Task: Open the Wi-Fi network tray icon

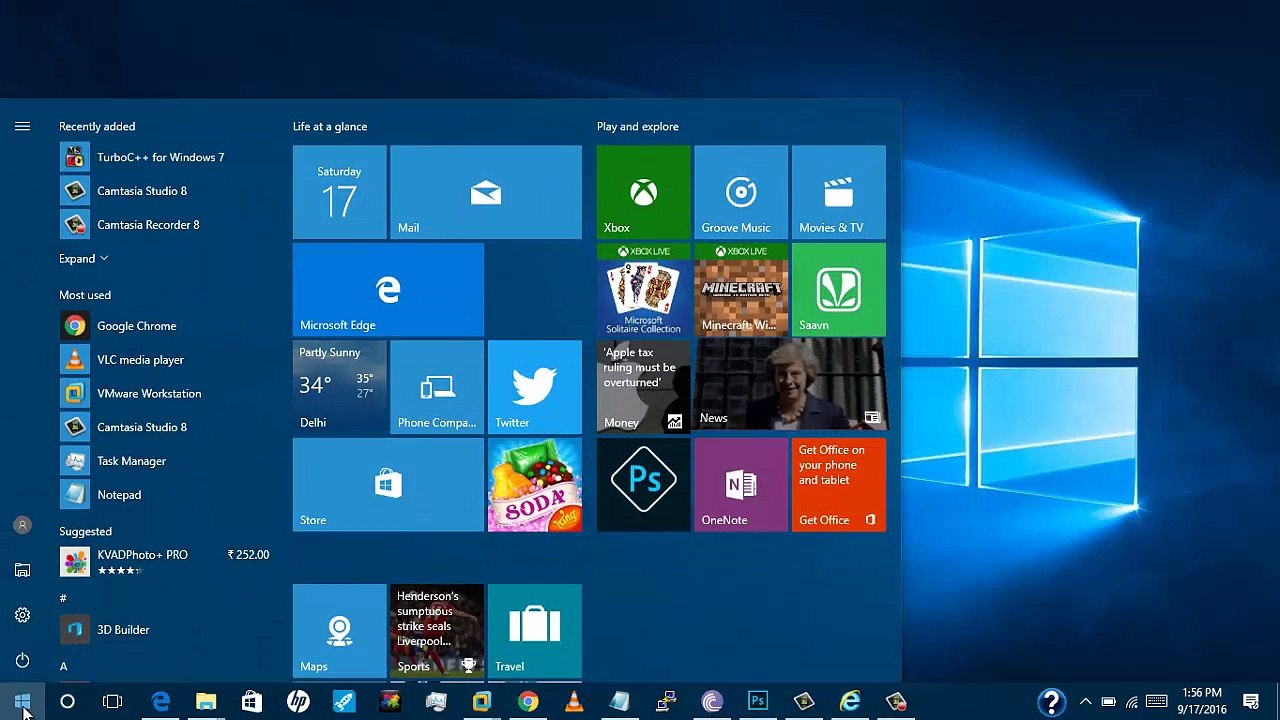Action: click(x=1132, y=702)
